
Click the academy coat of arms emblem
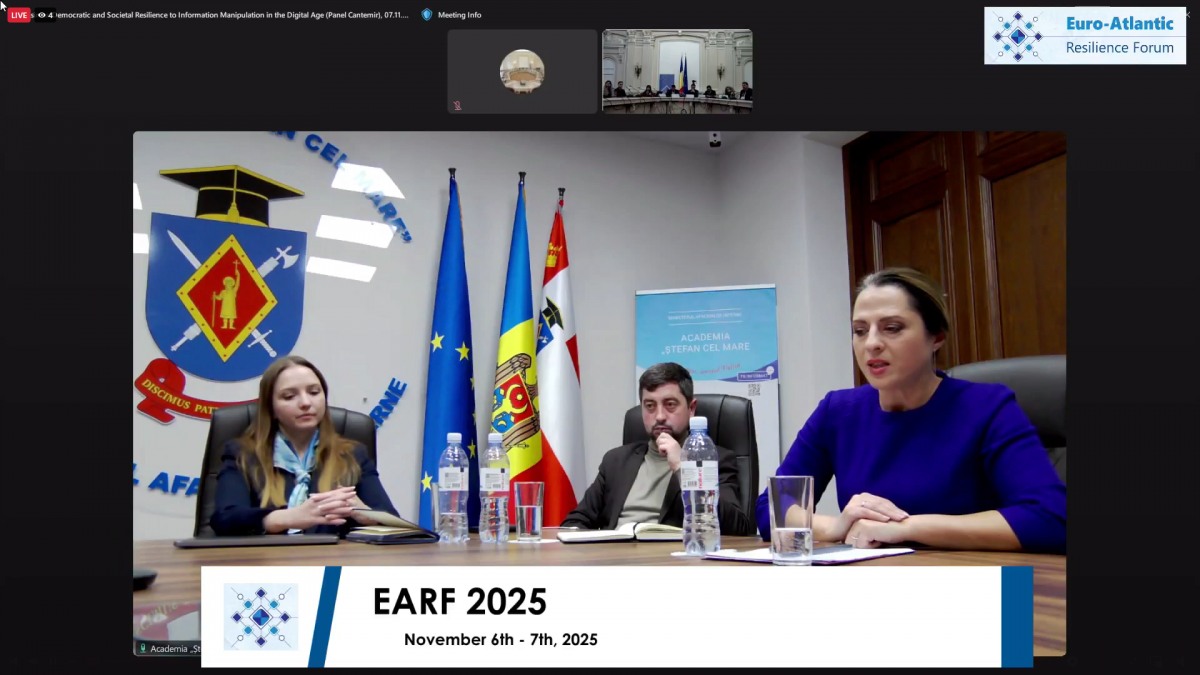coord(227,290)
